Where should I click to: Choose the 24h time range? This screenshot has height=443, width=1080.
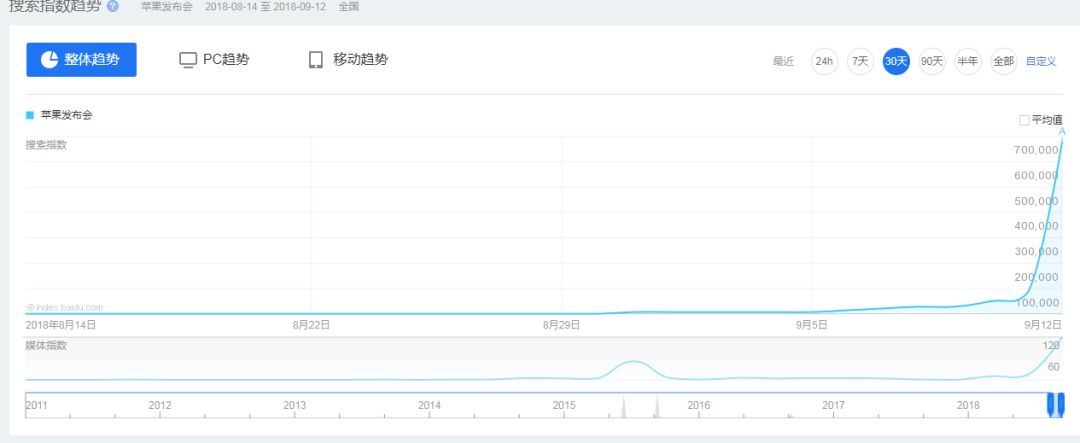point(824,61)
